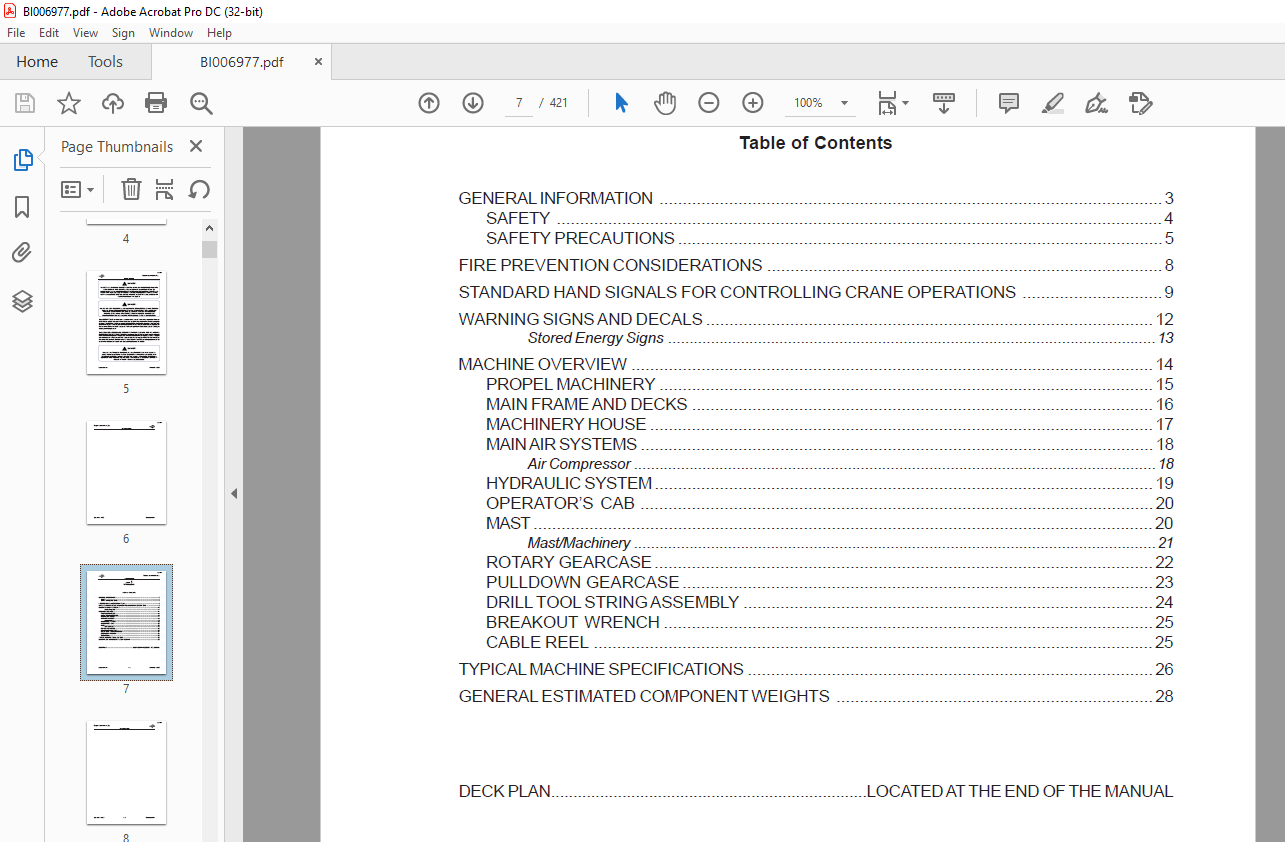1285x842 pixels.
Task: Bookmark document with the star icon
Action: pos(69,103)
